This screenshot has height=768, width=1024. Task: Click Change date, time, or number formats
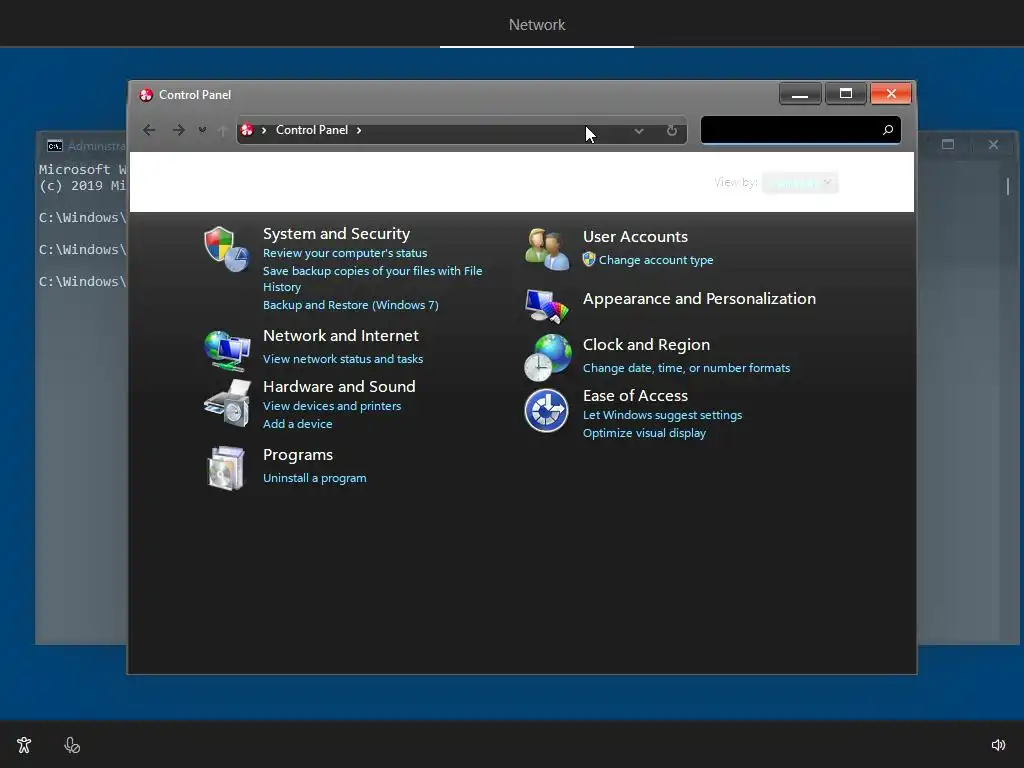[x=686, y=368]
